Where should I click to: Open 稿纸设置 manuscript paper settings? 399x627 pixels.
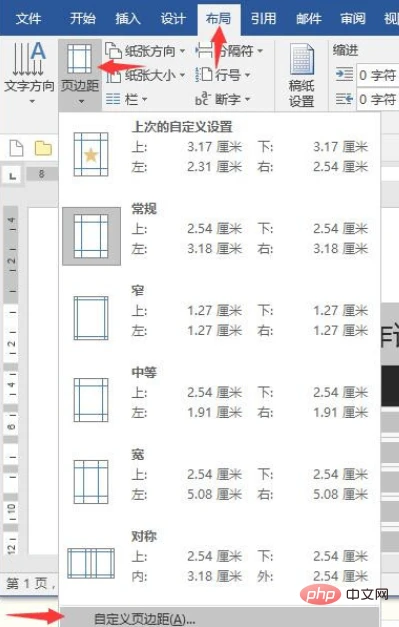click(301, 75)
